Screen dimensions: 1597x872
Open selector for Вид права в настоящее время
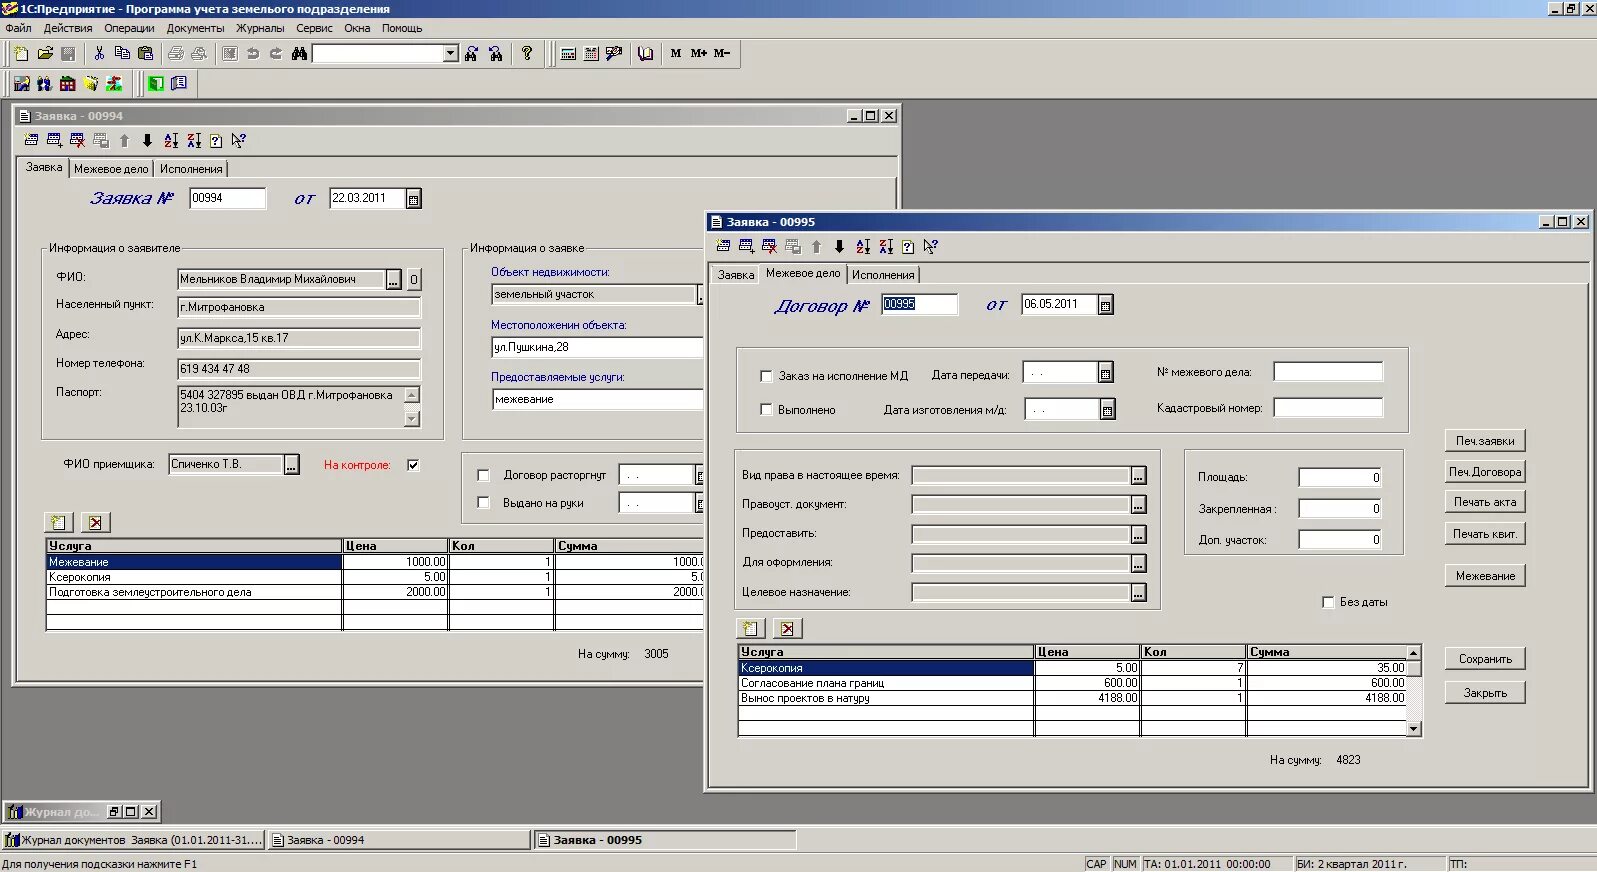pyautogui.click(x=1138, y=476)
